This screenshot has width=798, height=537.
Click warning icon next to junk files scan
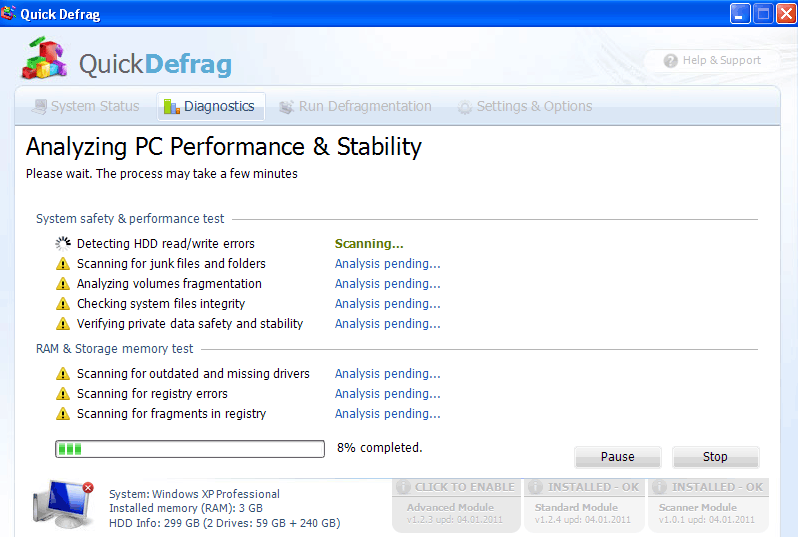[63, 264]
